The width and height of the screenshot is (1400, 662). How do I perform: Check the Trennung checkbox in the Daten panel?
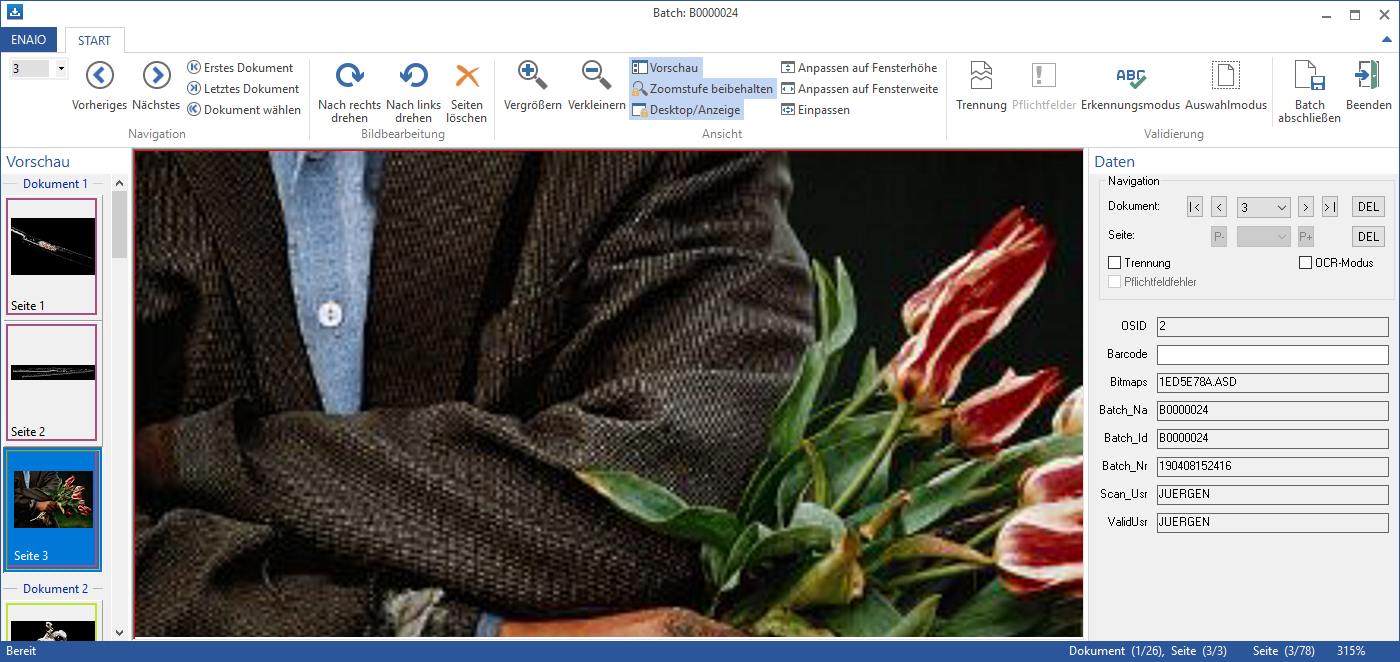[1115, 262]
